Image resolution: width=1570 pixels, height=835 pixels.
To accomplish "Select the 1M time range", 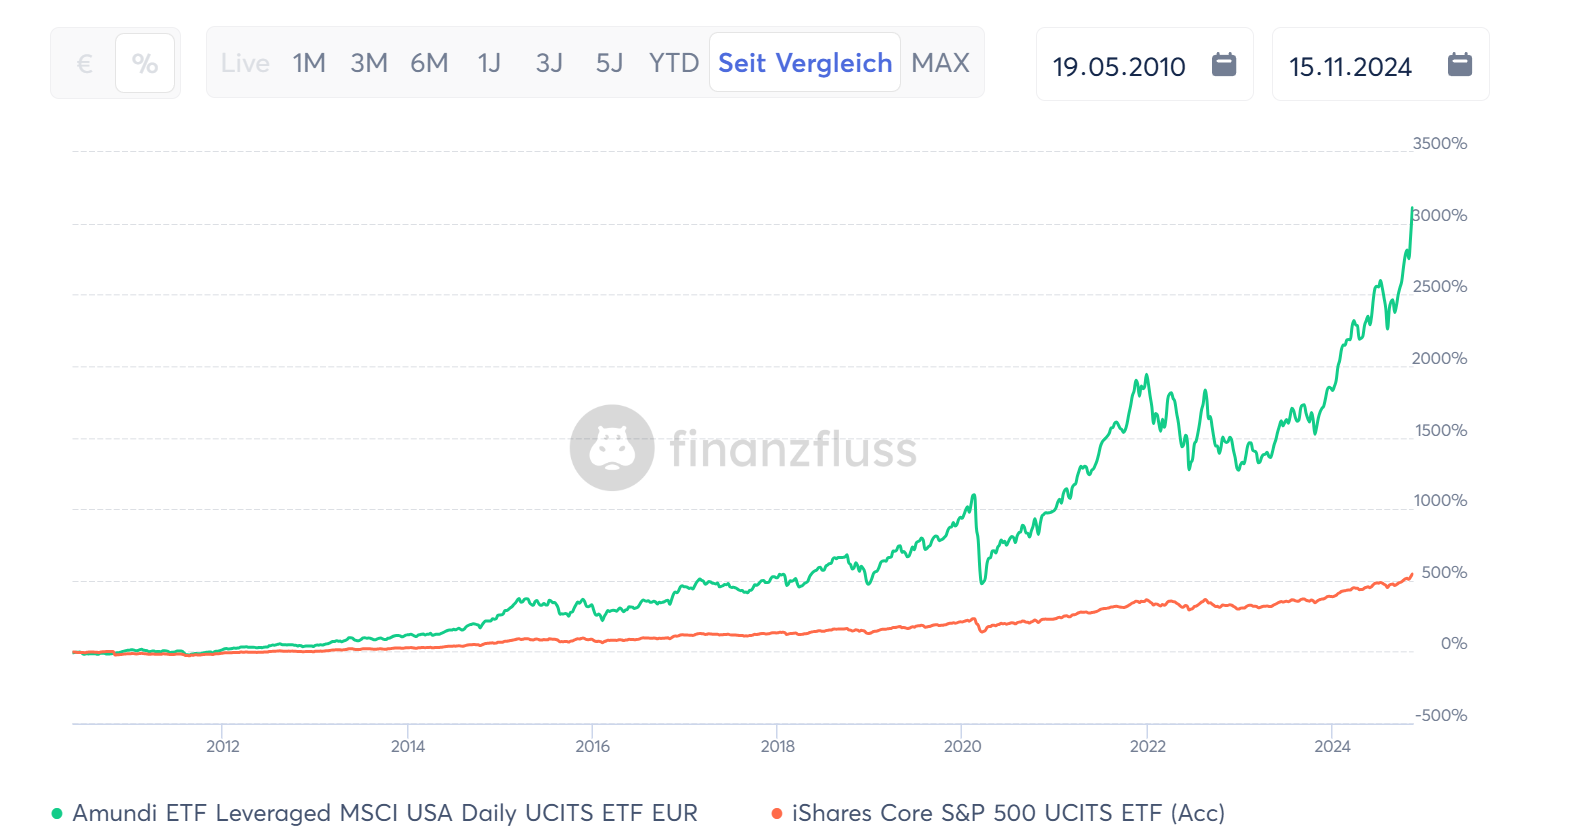I will point(309,63).
